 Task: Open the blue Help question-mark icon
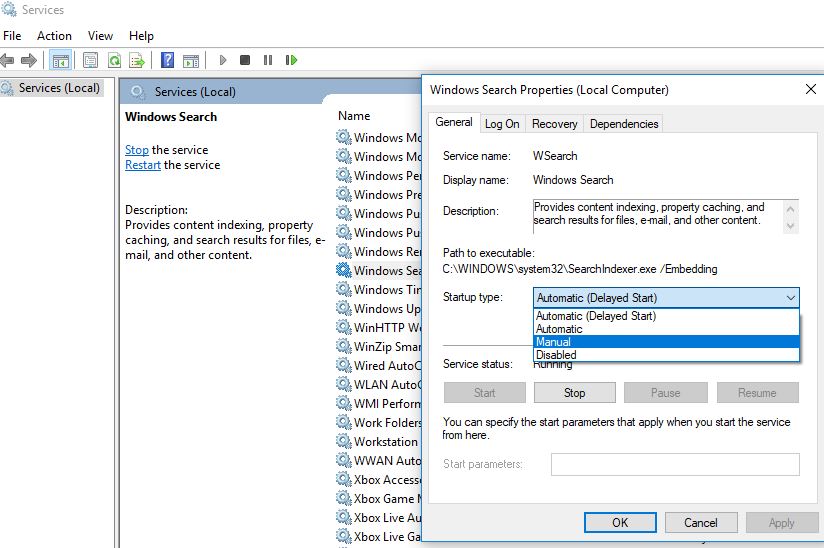point(167,60)
